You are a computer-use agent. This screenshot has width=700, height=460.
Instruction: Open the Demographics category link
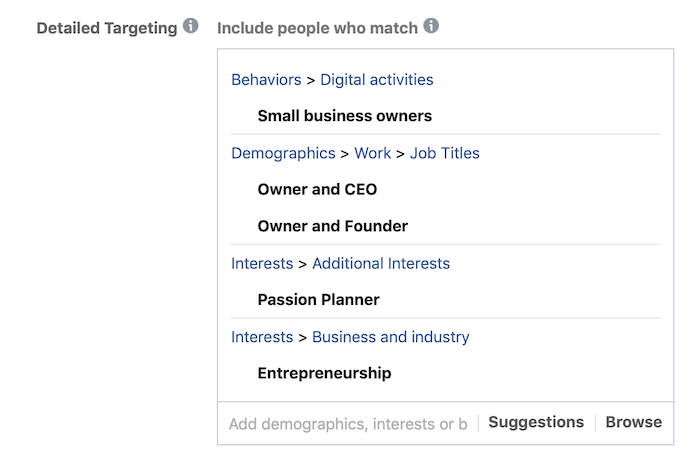283,154
